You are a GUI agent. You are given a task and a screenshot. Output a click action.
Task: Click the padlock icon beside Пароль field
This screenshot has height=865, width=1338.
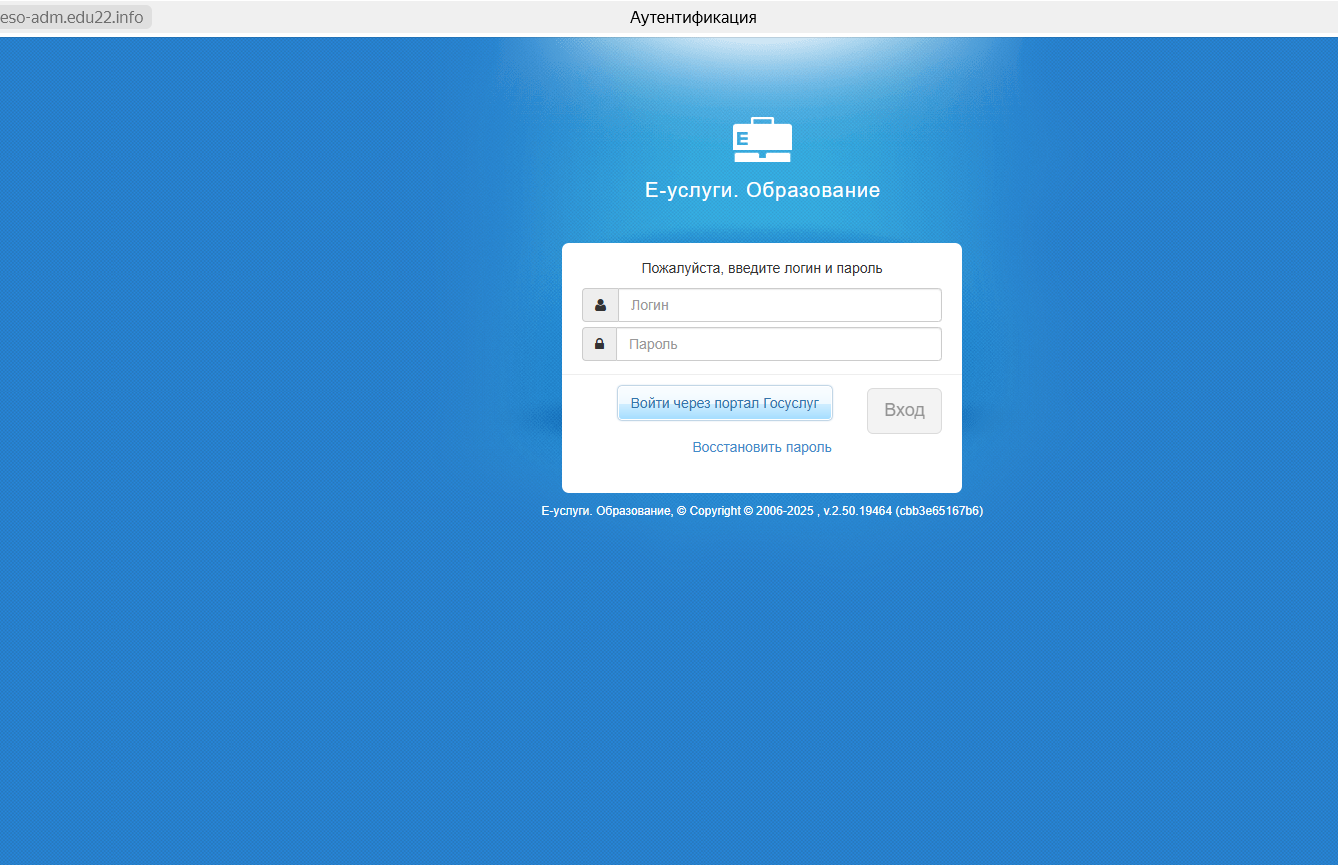[599, 344]
